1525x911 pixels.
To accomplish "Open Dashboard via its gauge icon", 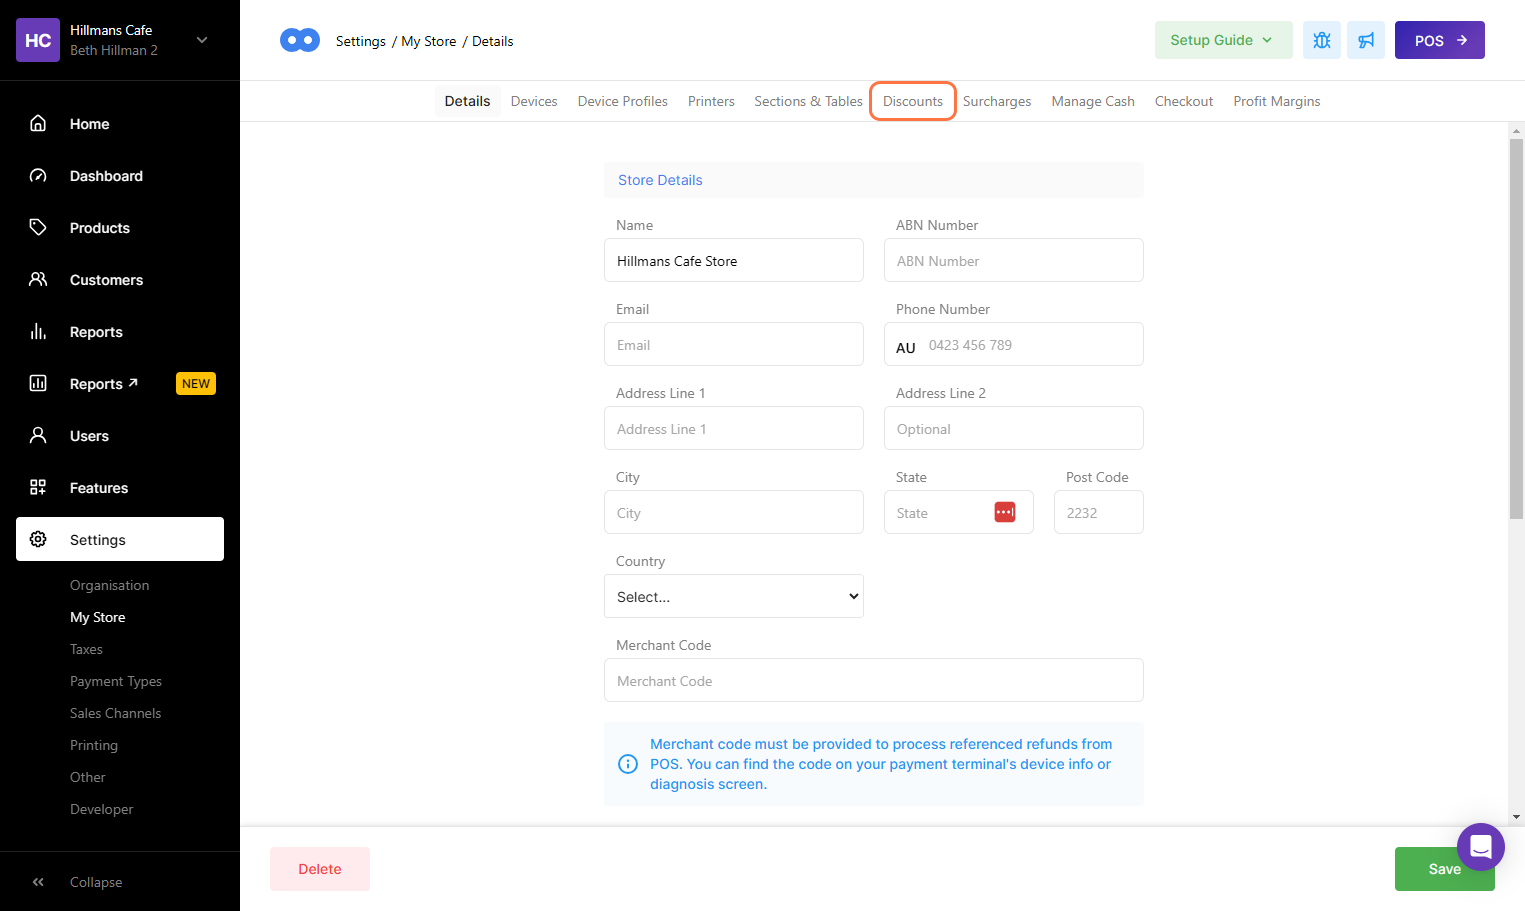I will 38,176.
